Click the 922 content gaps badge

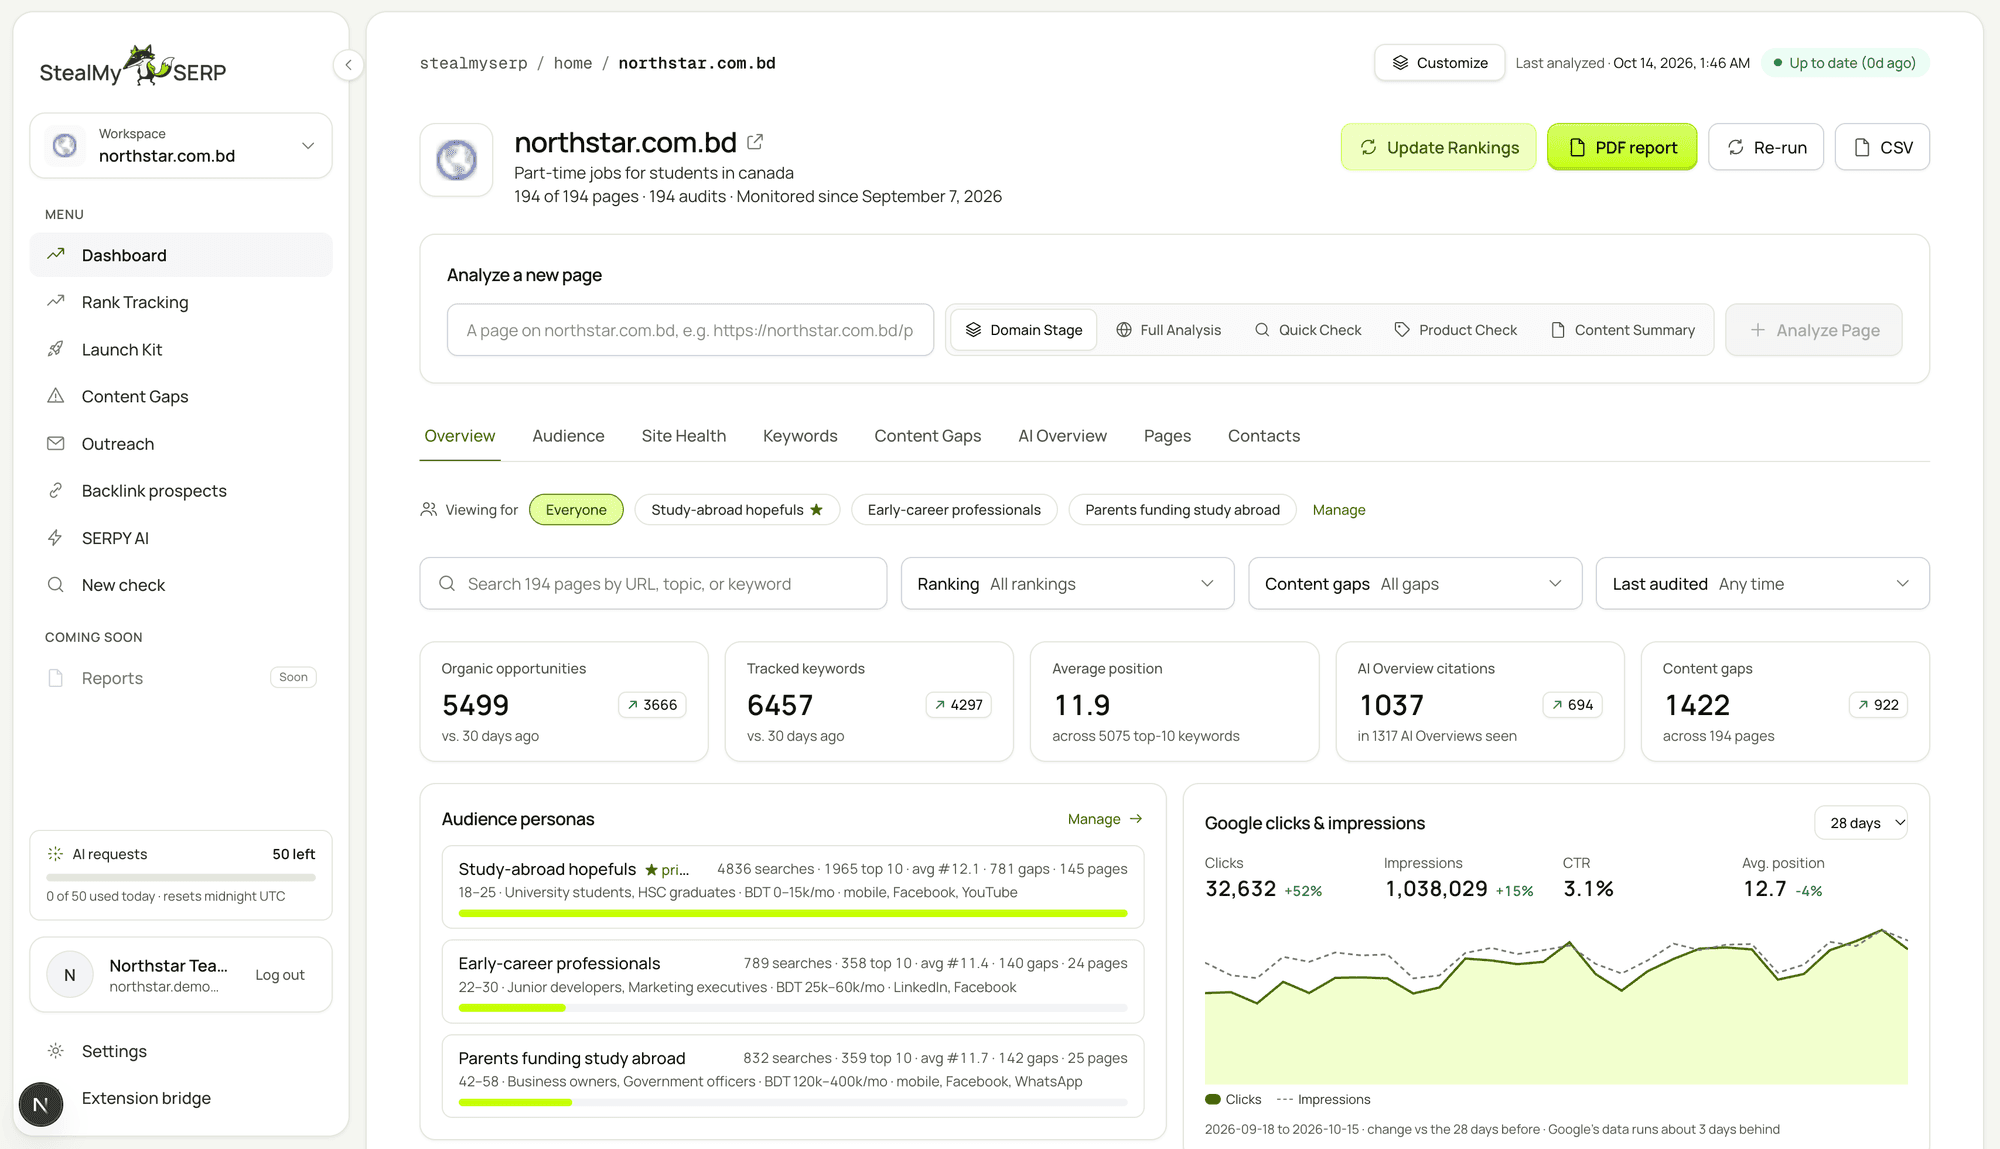1878,705
